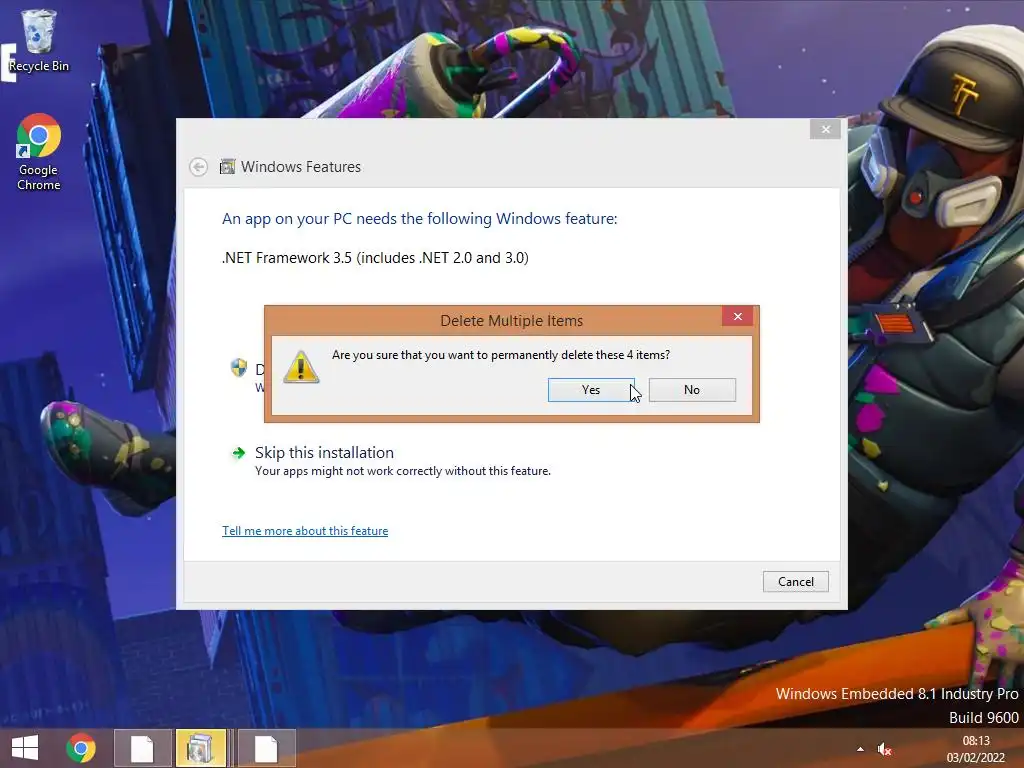The width and height of the screenshot is (1024, 768).
Task: Click the heading about the needed Windows feature
Action: [x=419, y=219]
